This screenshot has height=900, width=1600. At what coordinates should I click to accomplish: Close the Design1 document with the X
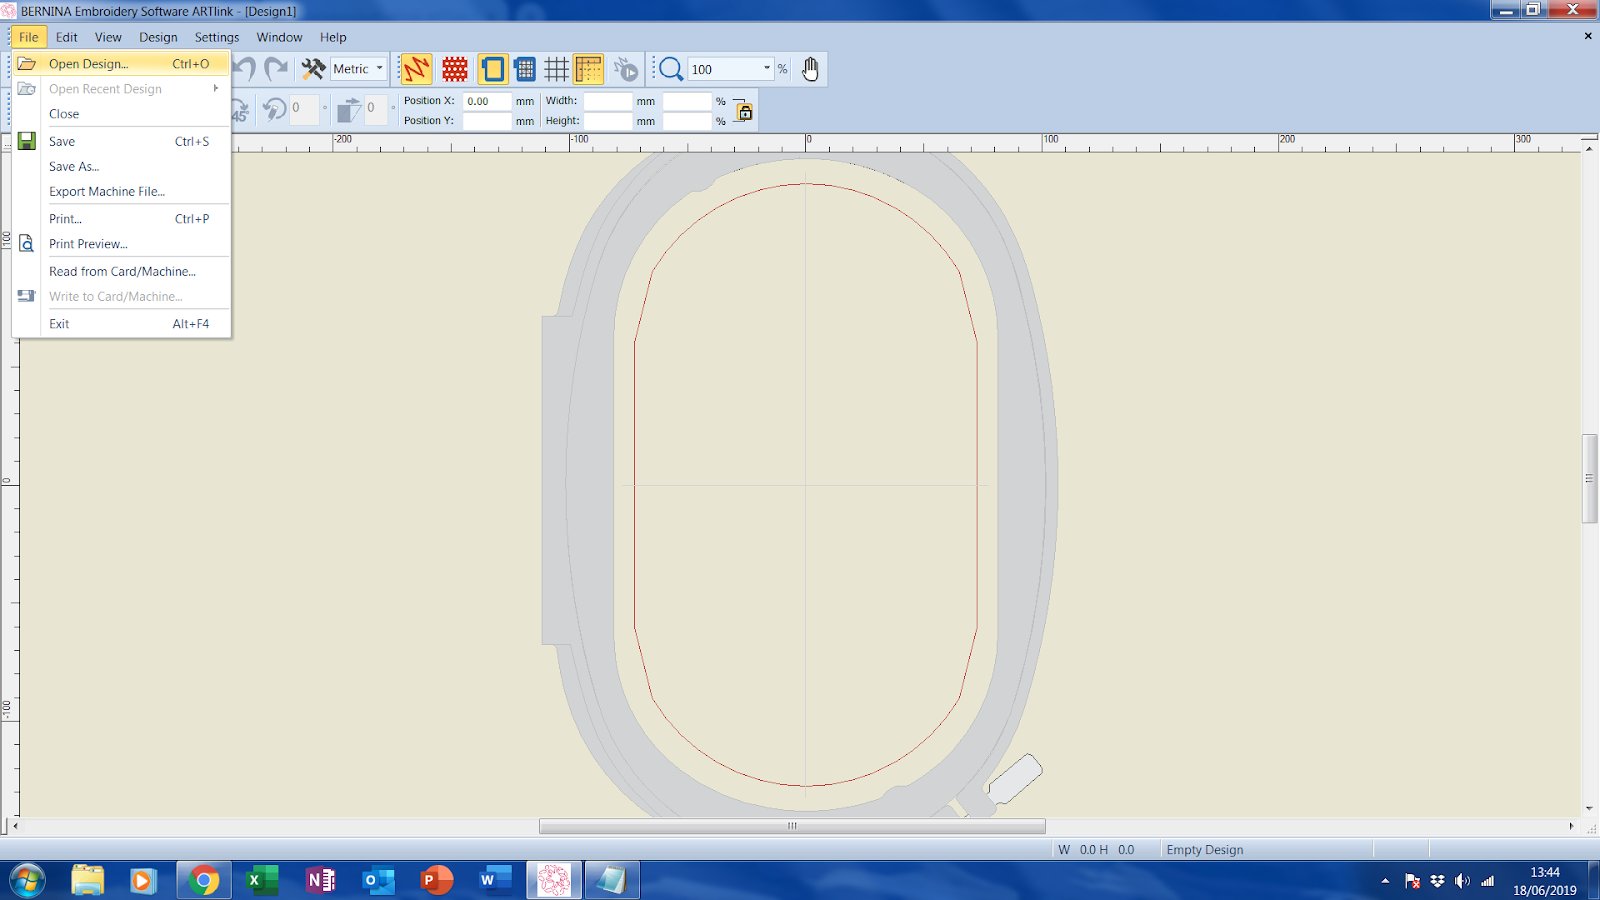[1588, 36]
